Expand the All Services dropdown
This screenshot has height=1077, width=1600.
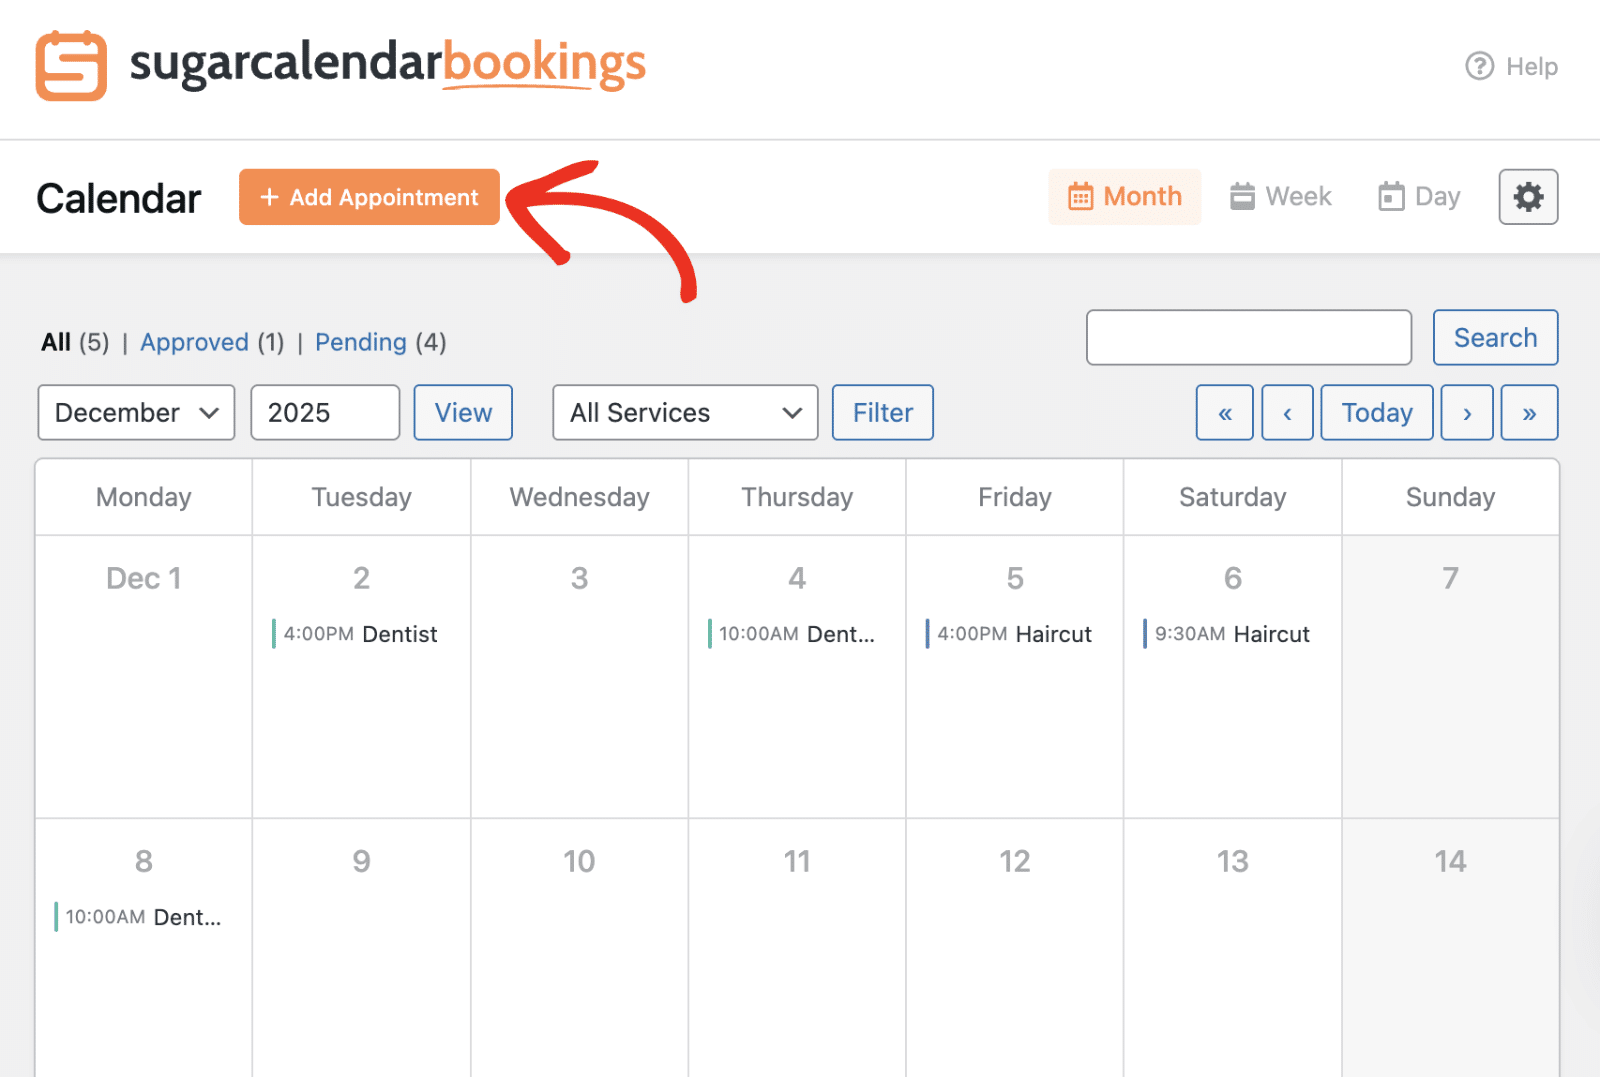pos(684,412)
